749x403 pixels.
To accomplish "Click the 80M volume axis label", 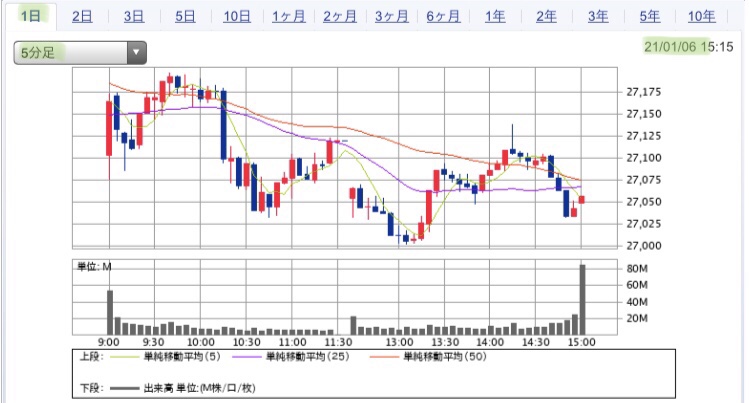I will 637,269.
